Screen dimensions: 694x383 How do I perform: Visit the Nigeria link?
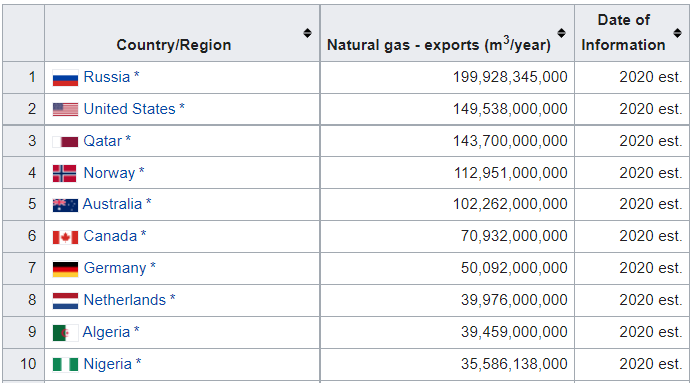[x=108, y=364]
